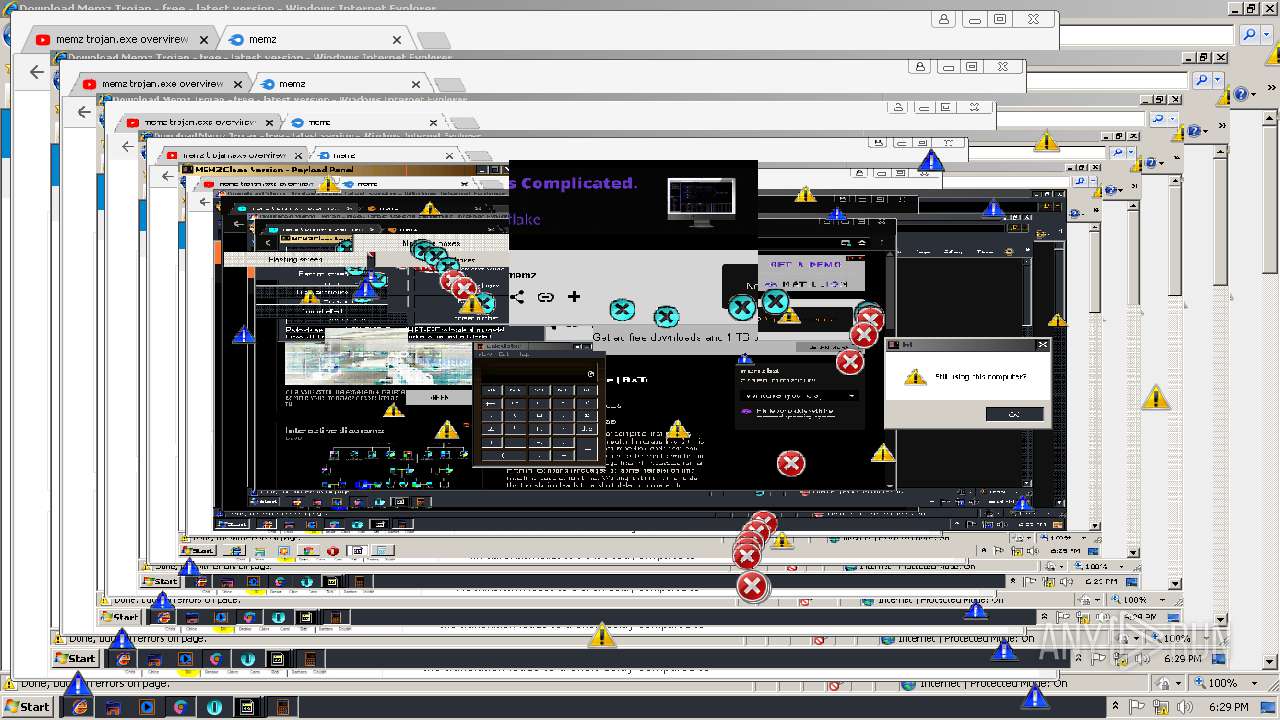Open Internet Explorer icon on bottom-most taskbar
Screen dimensions: 1280x720
click(79, 707)
